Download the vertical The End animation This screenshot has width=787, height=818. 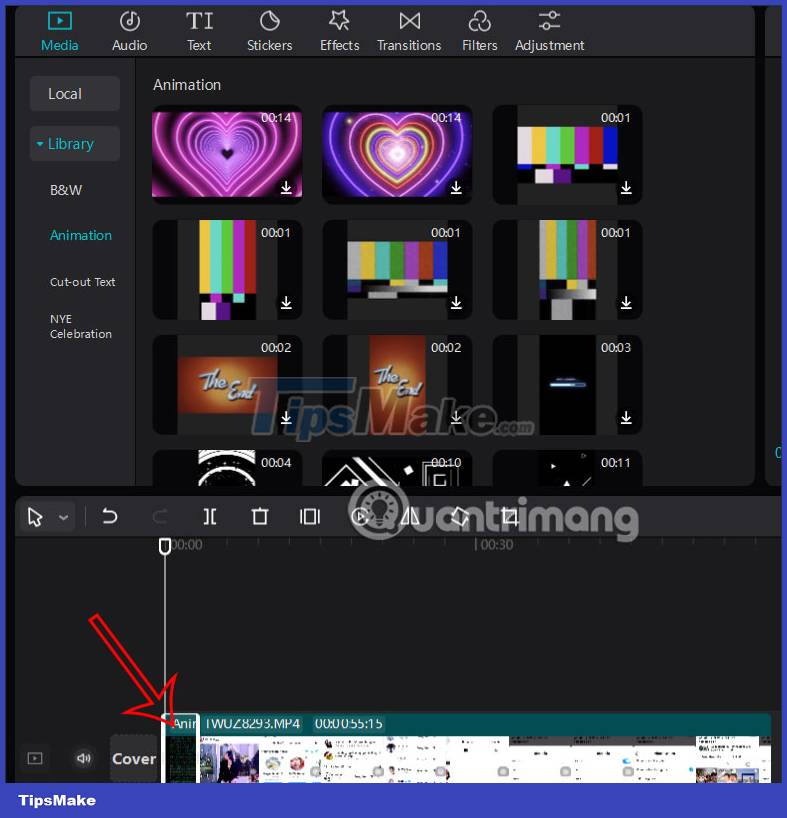pyautogui.click(x=456, y=417)
